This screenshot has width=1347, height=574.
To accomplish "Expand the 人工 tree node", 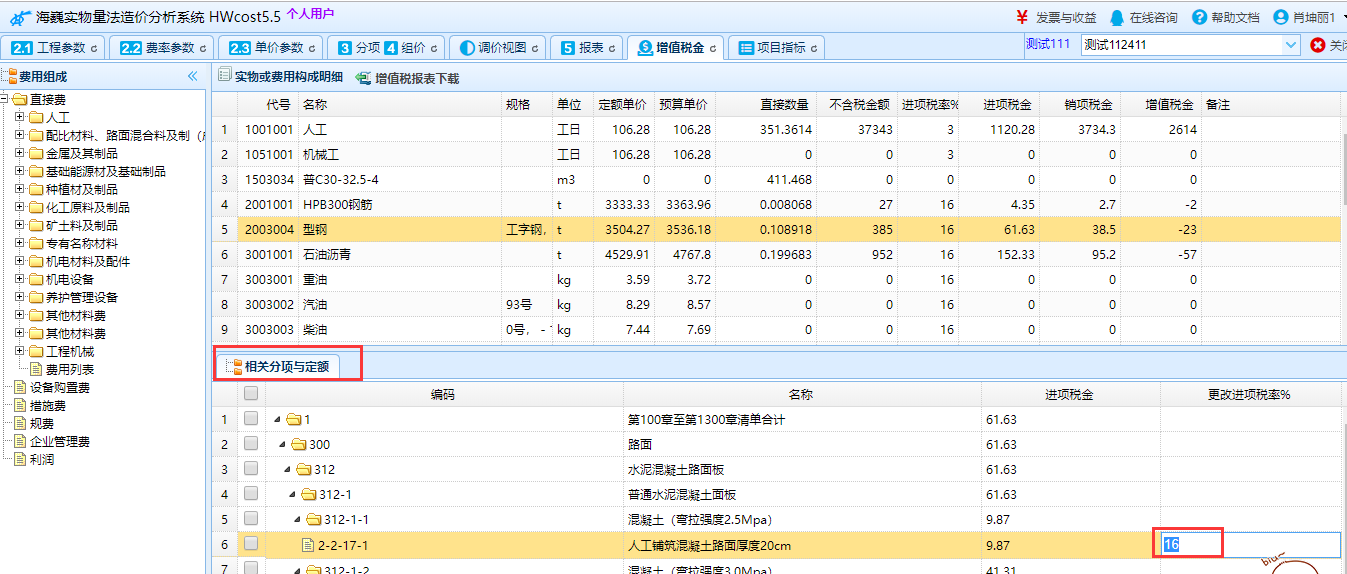I will (20, 117).
